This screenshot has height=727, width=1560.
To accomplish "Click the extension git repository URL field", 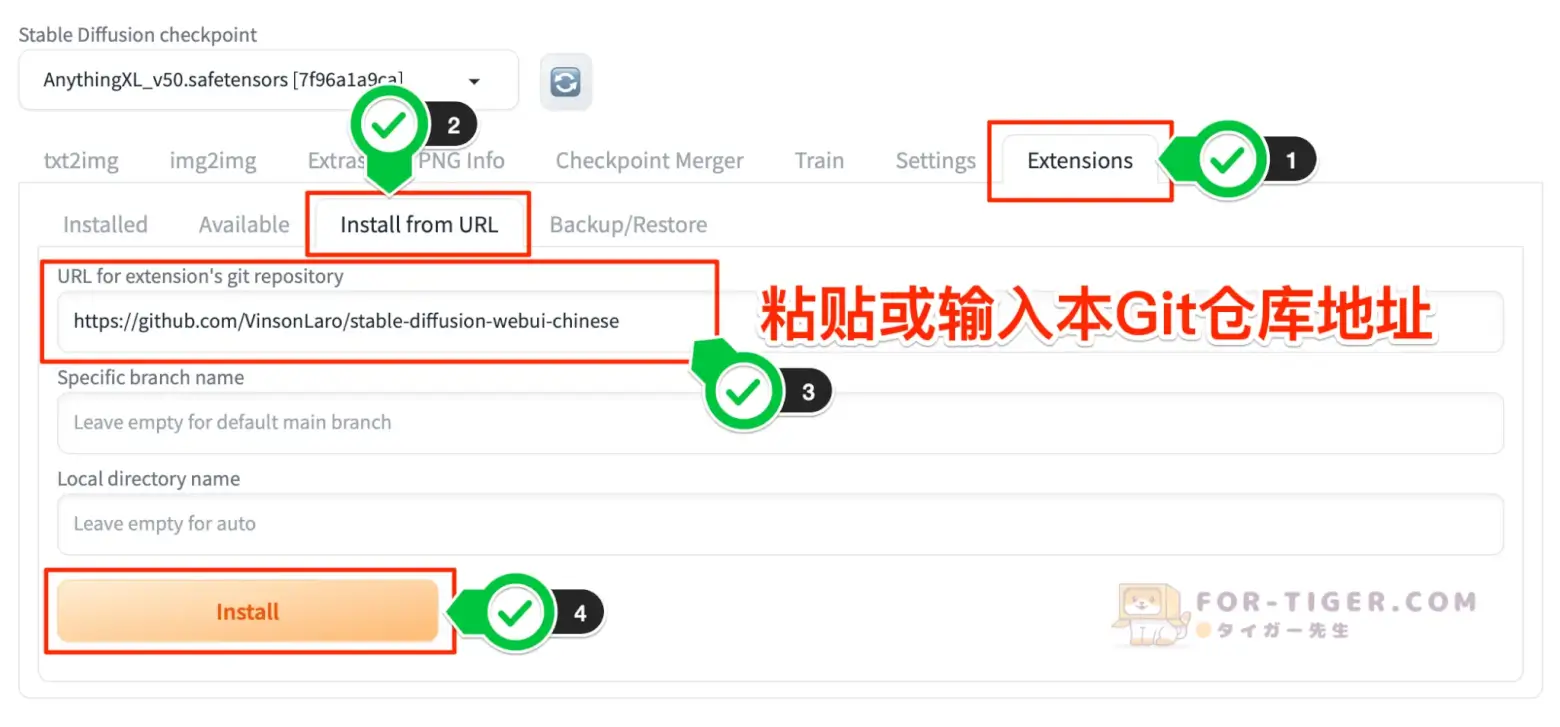I will [780, 322].
